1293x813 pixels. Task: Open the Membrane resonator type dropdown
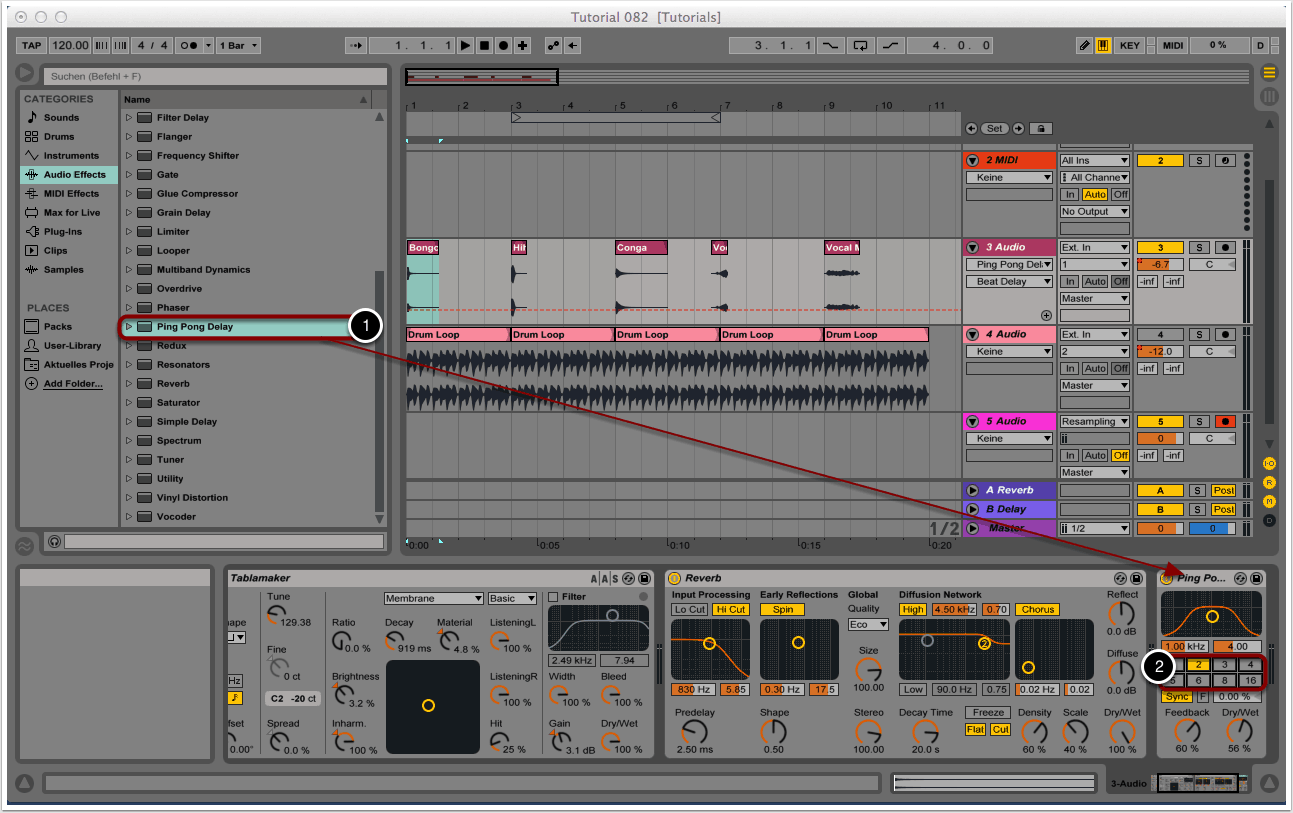432,598
